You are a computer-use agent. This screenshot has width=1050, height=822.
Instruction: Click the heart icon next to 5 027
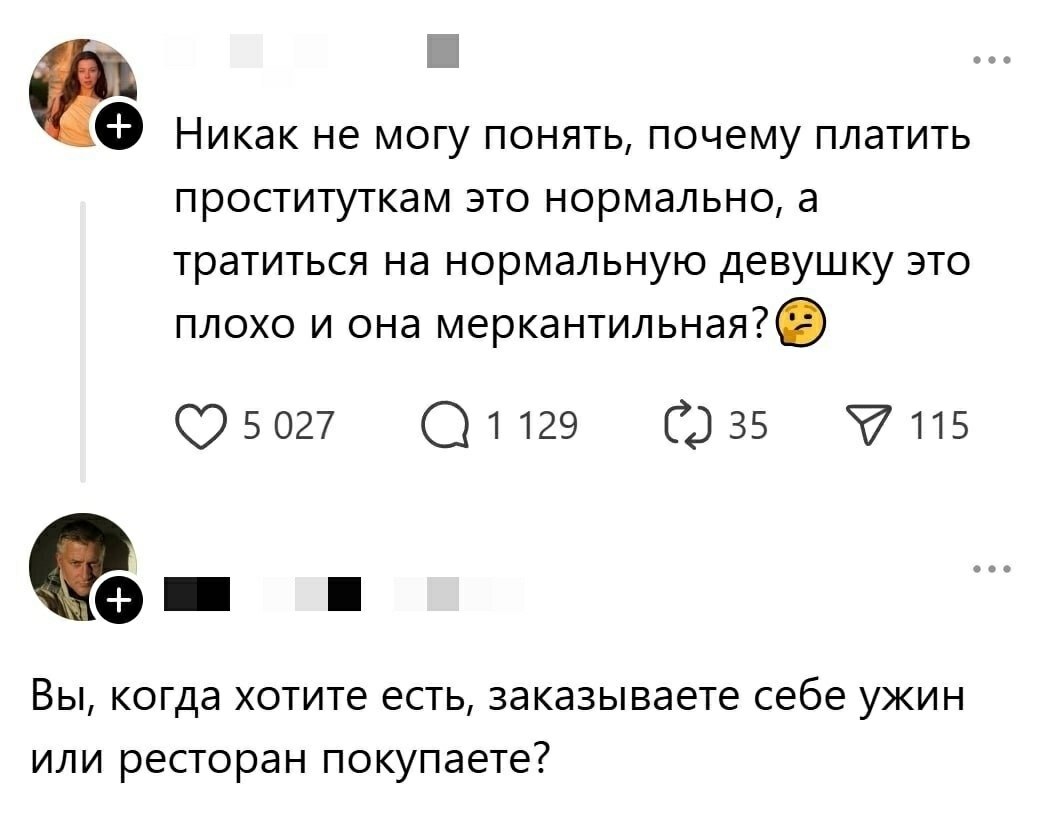click(x=200, y=425)
